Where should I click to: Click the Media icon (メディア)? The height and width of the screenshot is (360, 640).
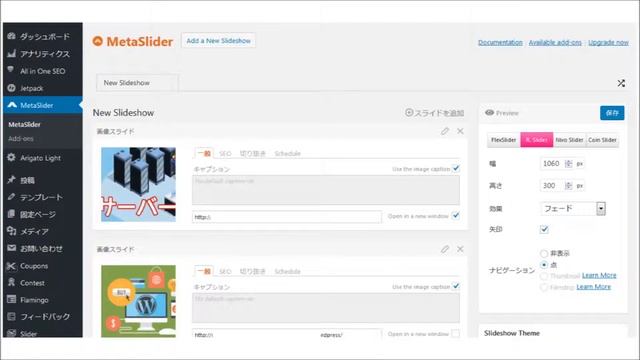coord(11,231)
